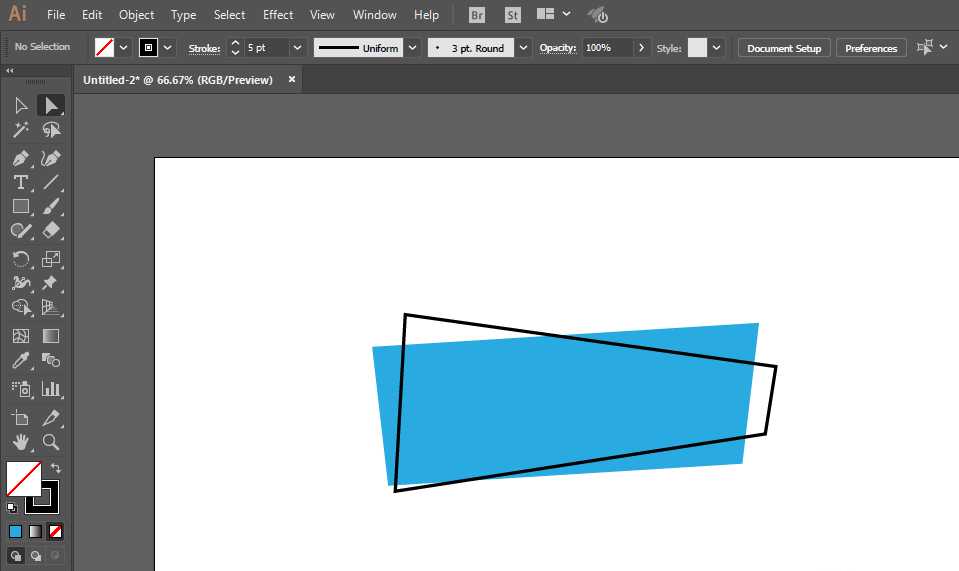The image size is (959, 571).
Task: Select the Rectangle tool
Action: tap(20, 206)
